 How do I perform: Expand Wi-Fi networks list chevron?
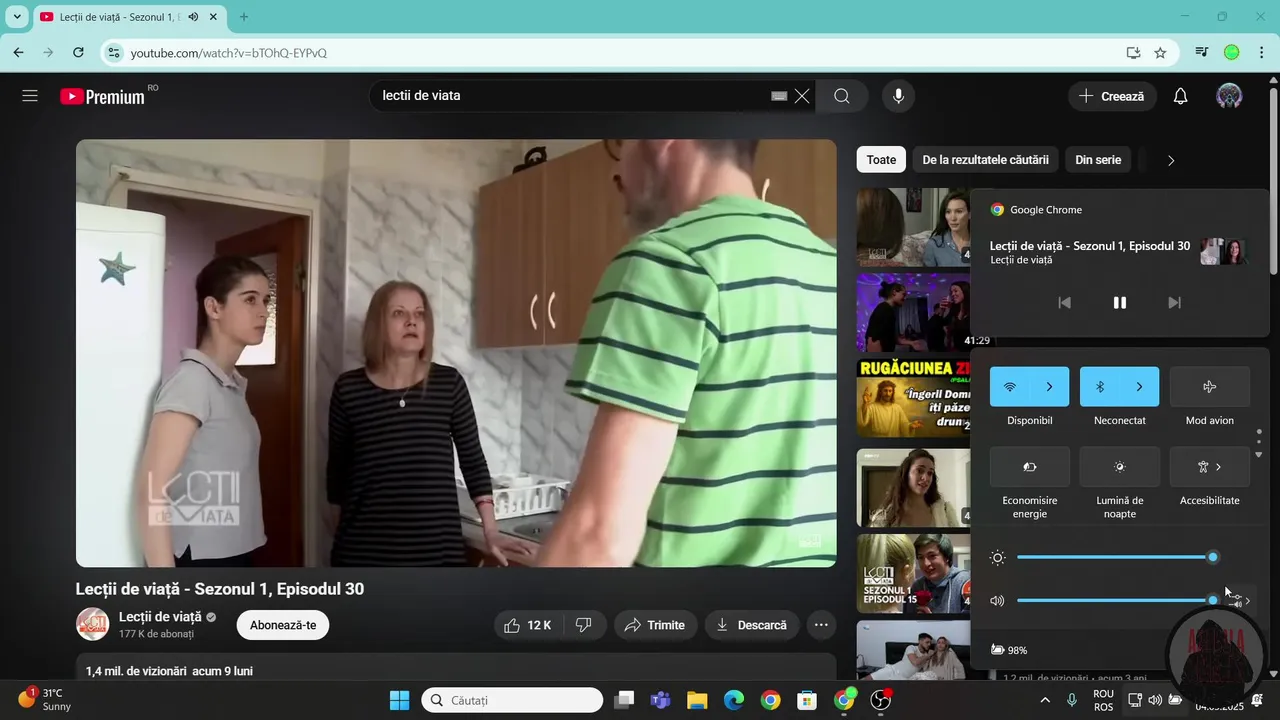1050,387
